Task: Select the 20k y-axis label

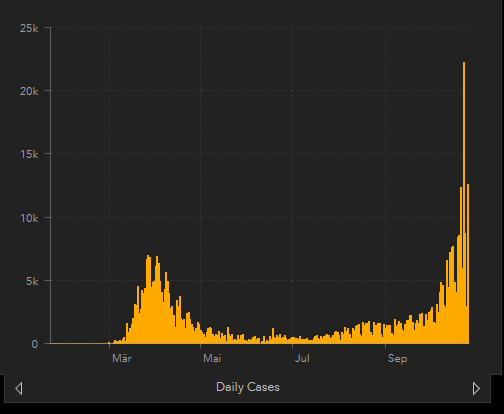Action: coord(29,91)
